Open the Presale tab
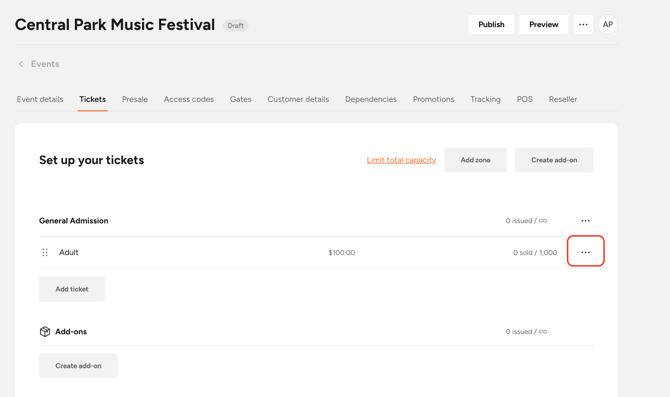This screenshot has width=670, height=397. tap(135, 99)
